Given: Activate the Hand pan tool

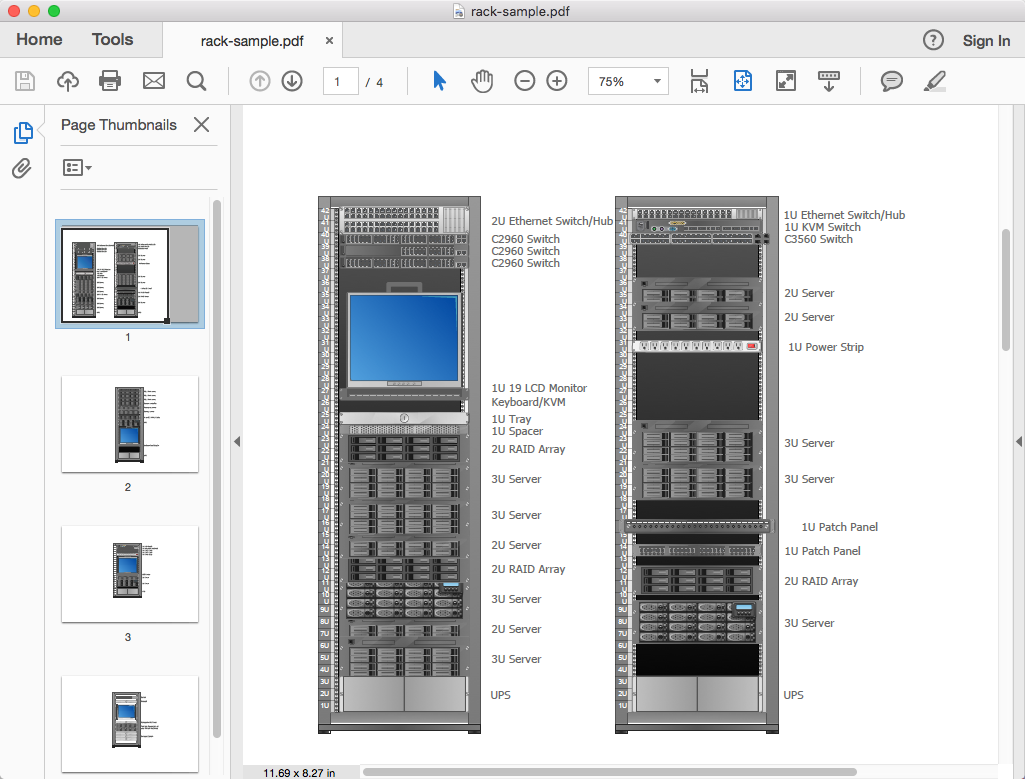Looking at the screenshot, I should (482, 81).
